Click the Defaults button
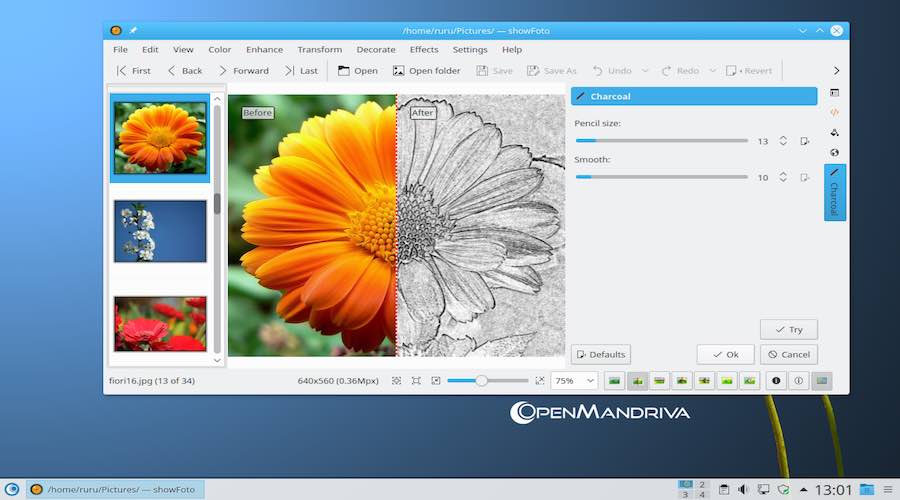 click(x=600, y=354)
